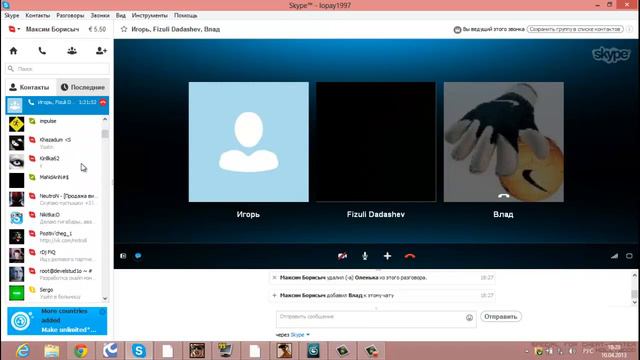Switch to the Контакты tab

(x=31, y=87)
